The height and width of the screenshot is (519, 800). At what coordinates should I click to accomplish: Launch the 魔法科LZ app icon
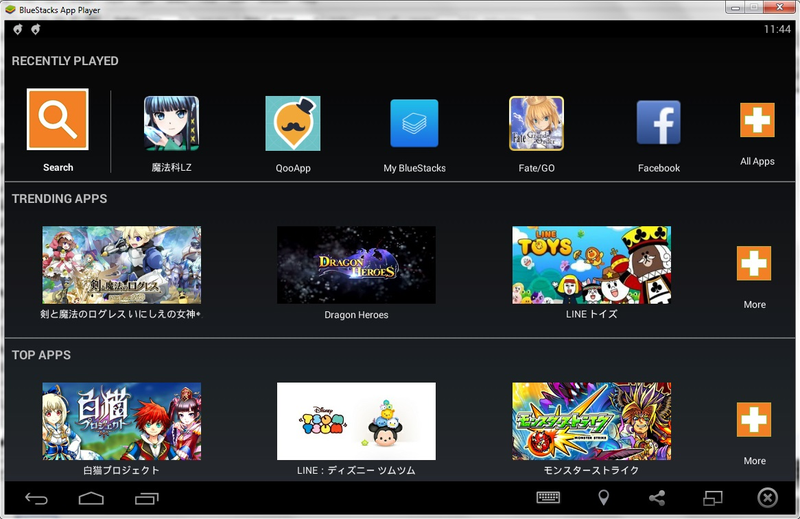click(x=171, y=123)
